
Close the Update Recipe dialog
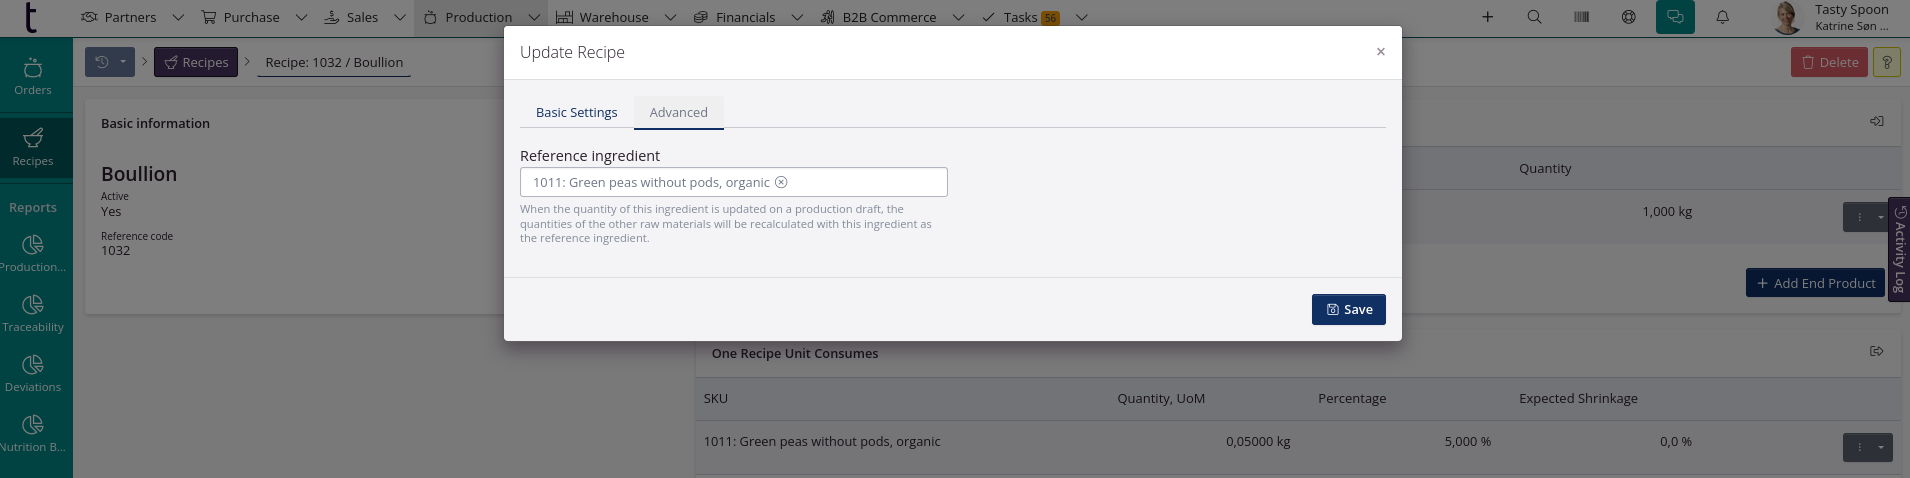tap(1380, 52)
